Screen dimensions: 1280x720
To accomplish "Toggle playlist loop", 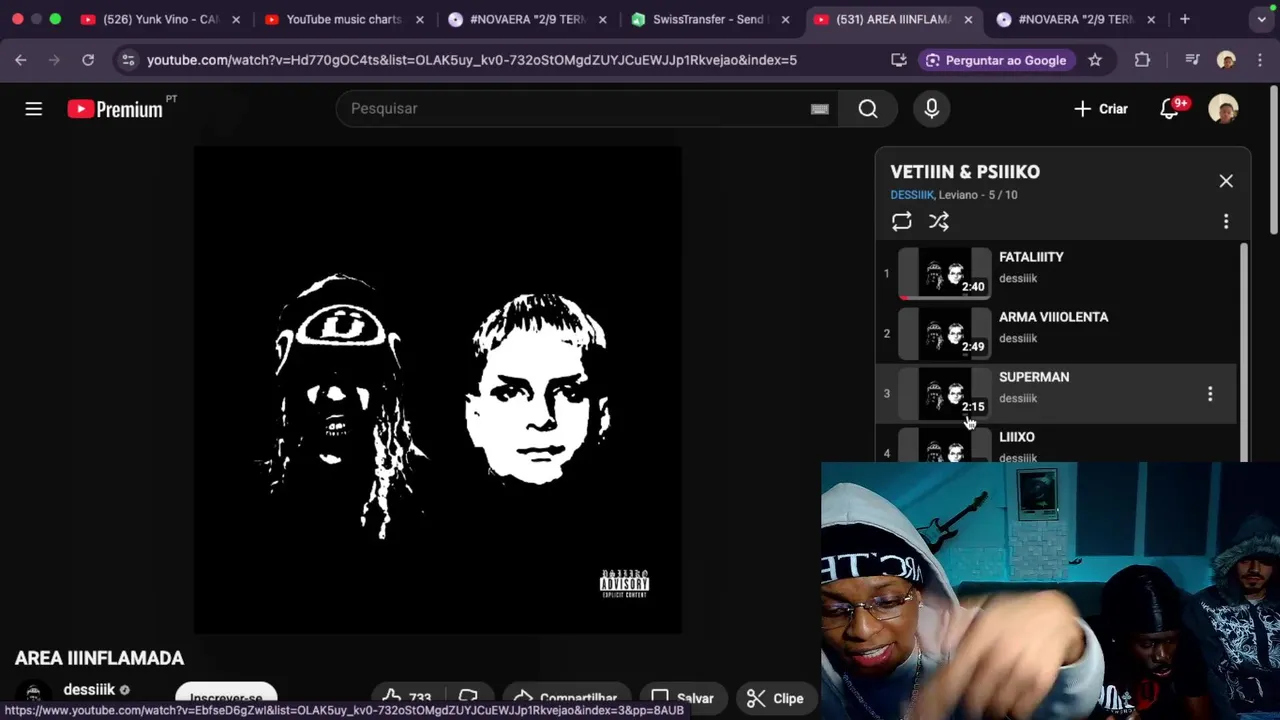I will pyautogui.click(x=902, y=221).
